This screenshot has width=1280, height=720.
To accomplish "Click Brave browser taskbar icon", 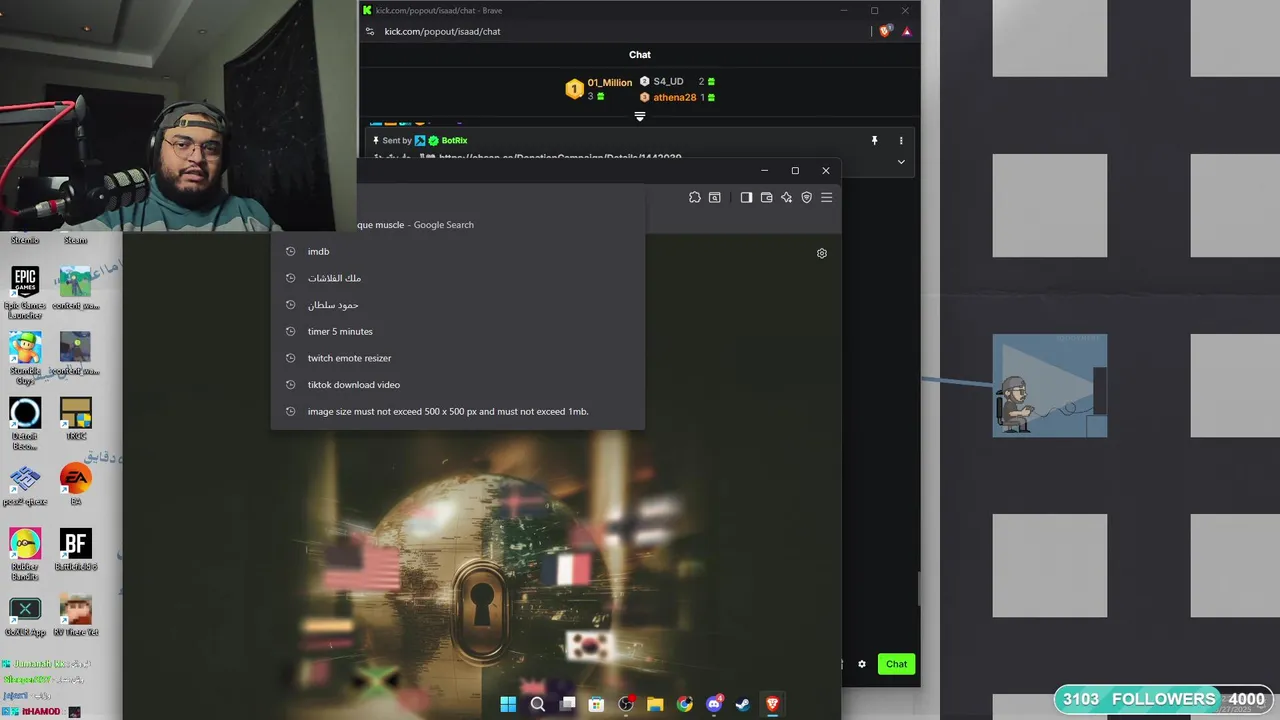I will pyautogui.click(x=772, y=704).
